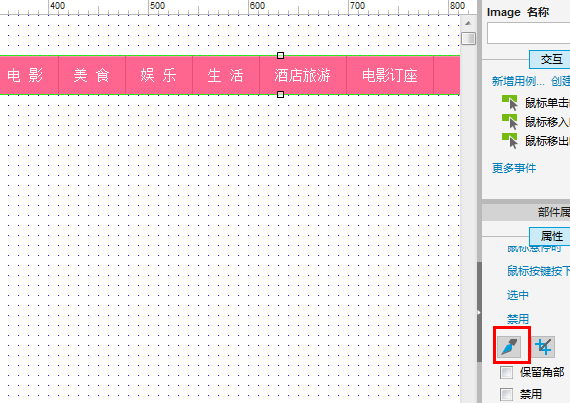Viewport: 570px width, 403px height.
Task: Open the 更多事件 link
Action: tap(514, 168)
